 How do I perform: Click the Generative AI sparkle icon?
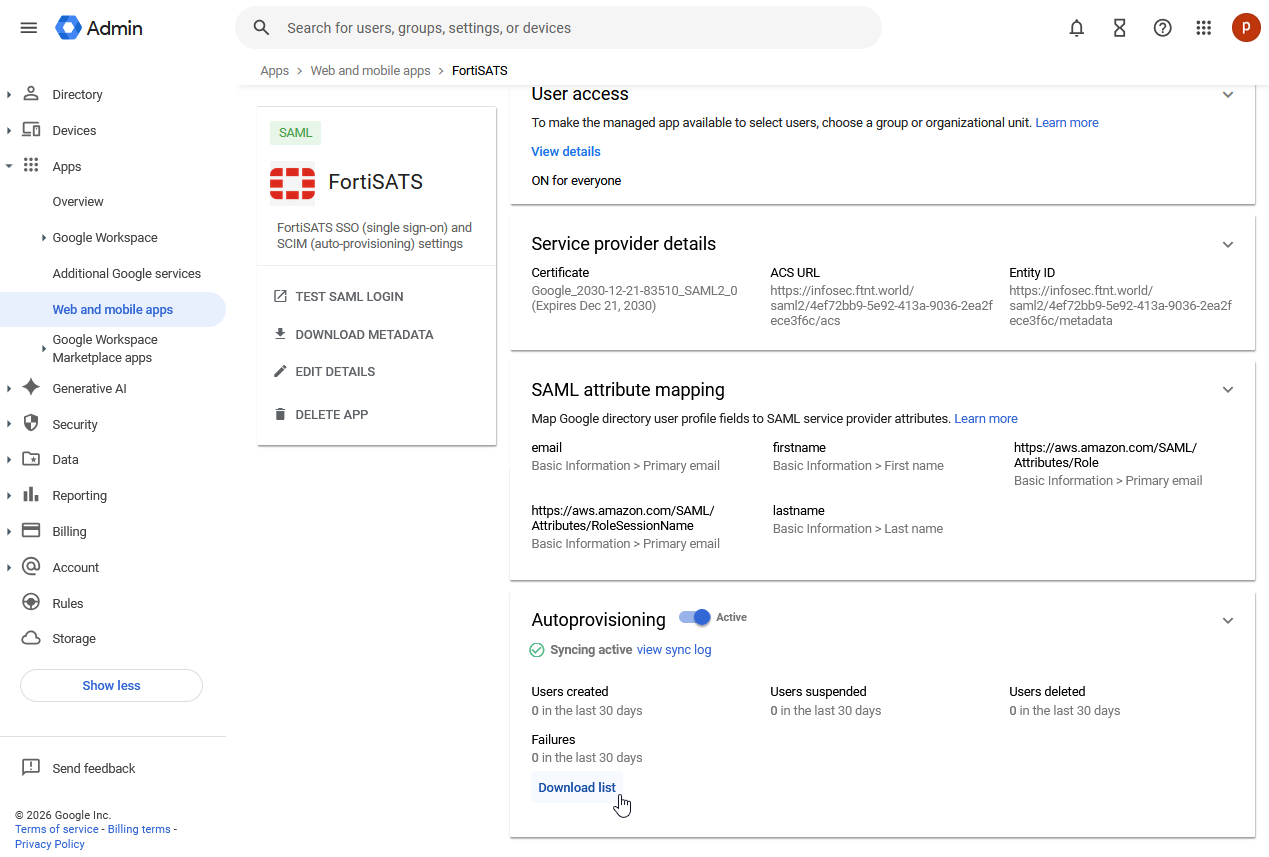31,388
